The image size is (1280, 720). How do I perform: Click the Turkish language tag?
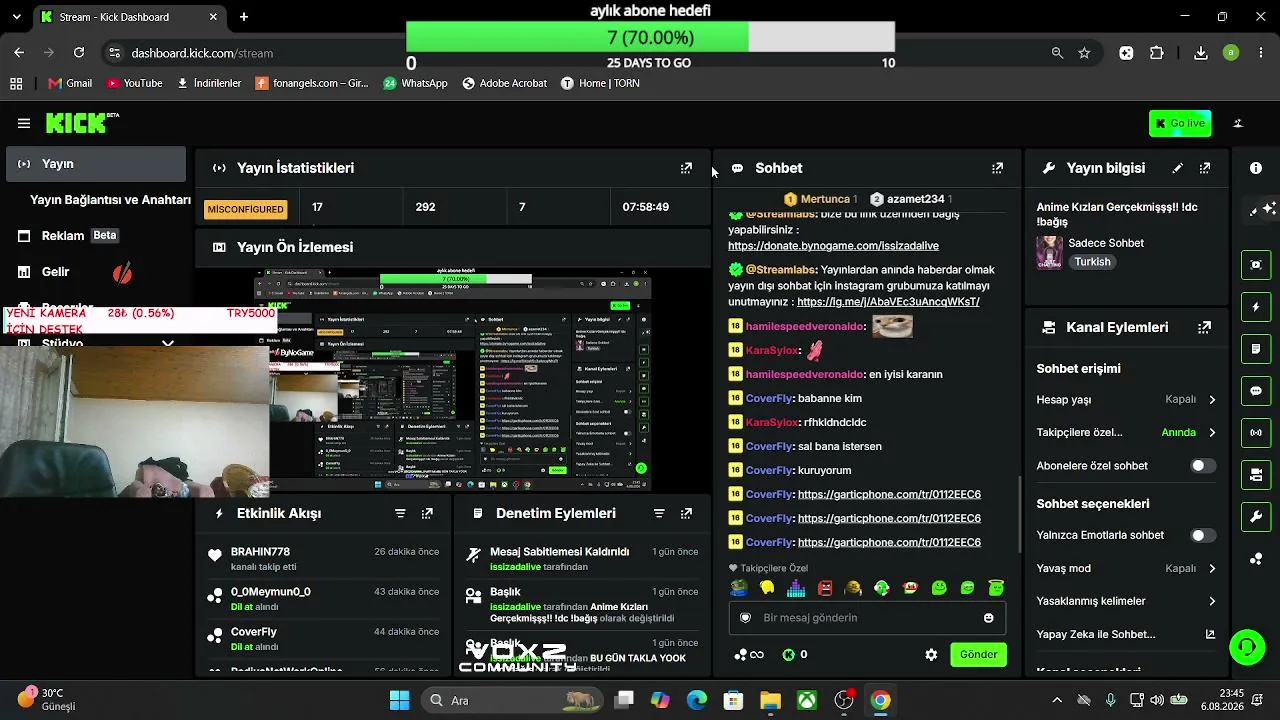pos(1092,262)
